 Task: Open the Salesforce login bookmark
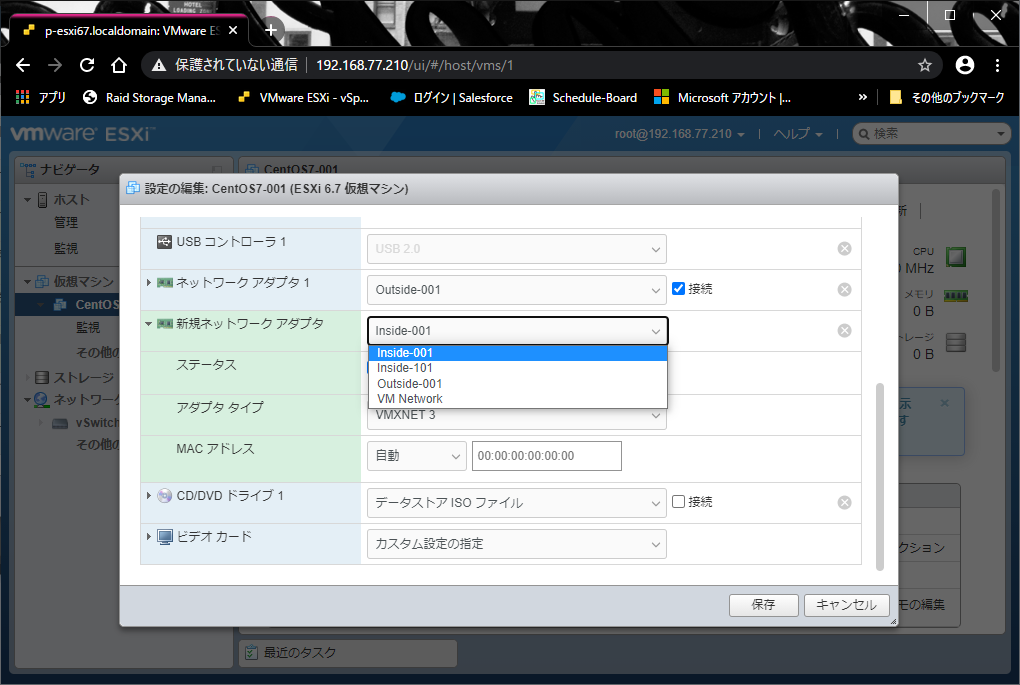pyautogui.click(x=451, y=98)
